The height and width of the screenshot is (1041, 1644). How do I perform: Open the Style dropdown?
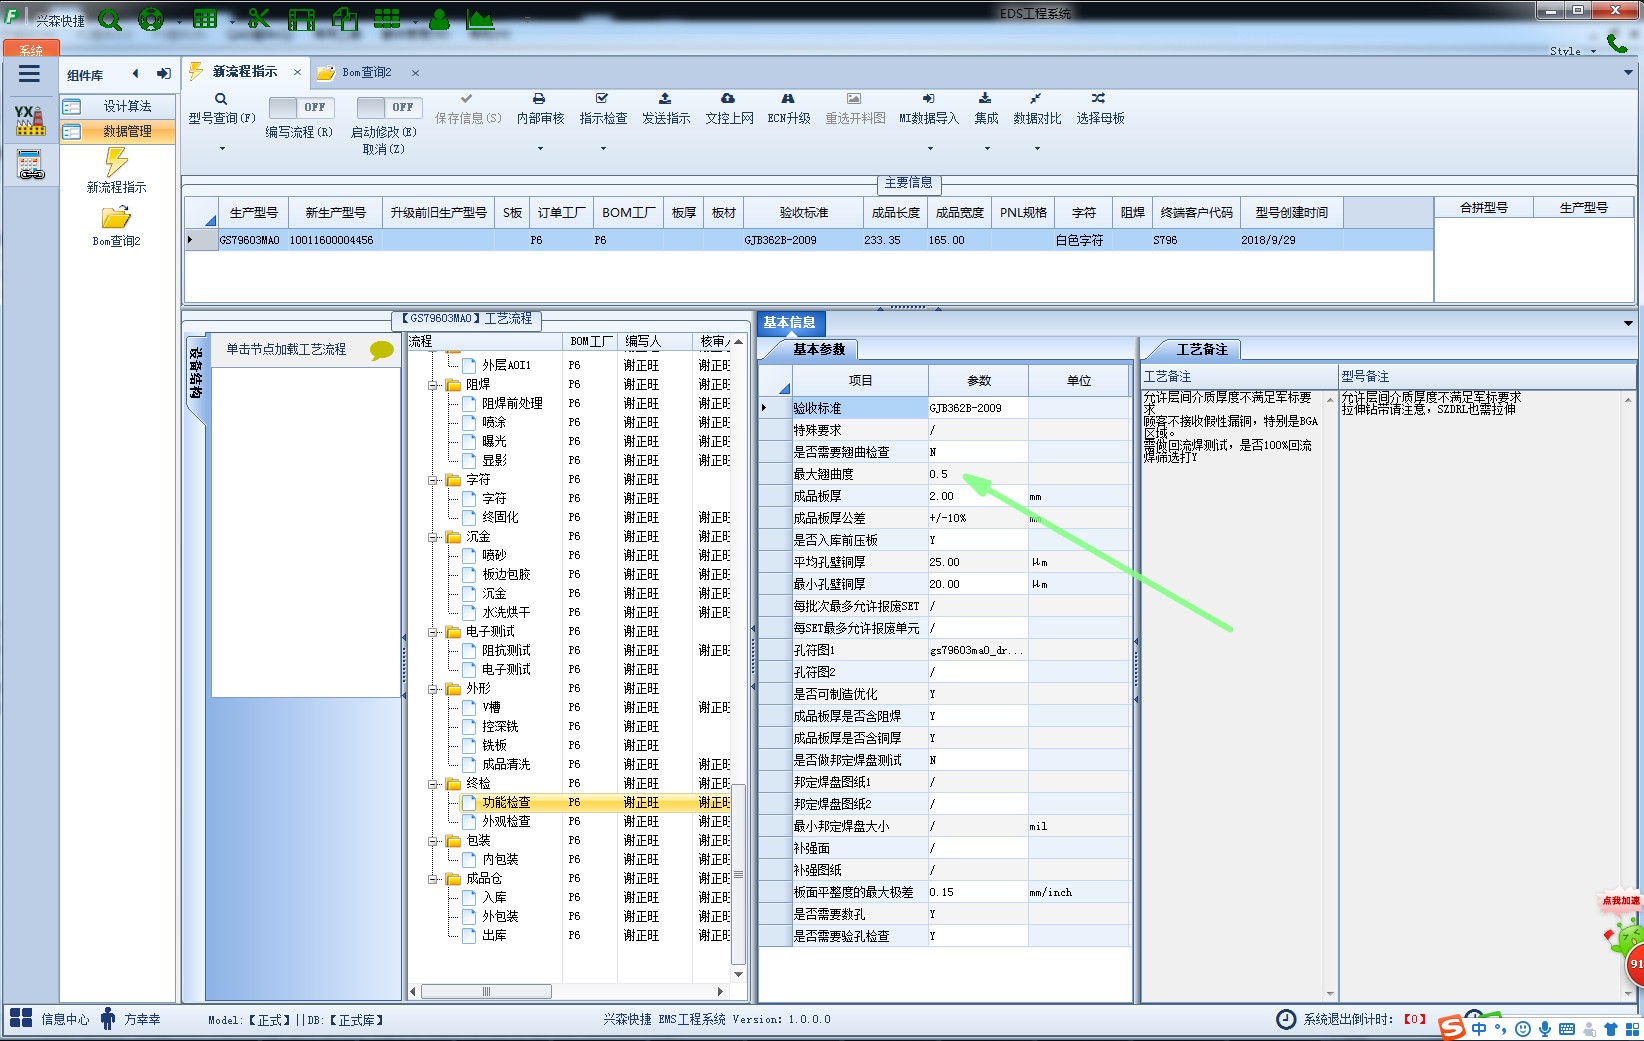pyautogui.click(x=1572, y=51)
